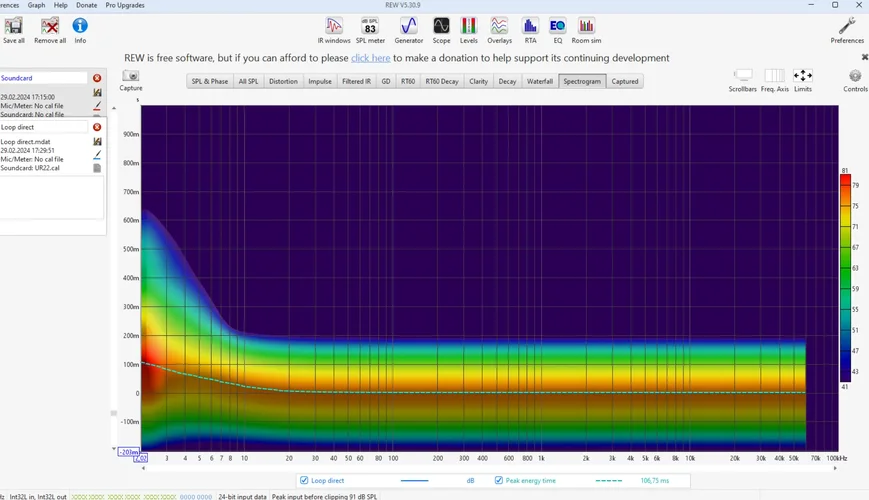Toggle the Peak energy time checkbox
This screenshot has height=500, width=869.
[499, 481]
